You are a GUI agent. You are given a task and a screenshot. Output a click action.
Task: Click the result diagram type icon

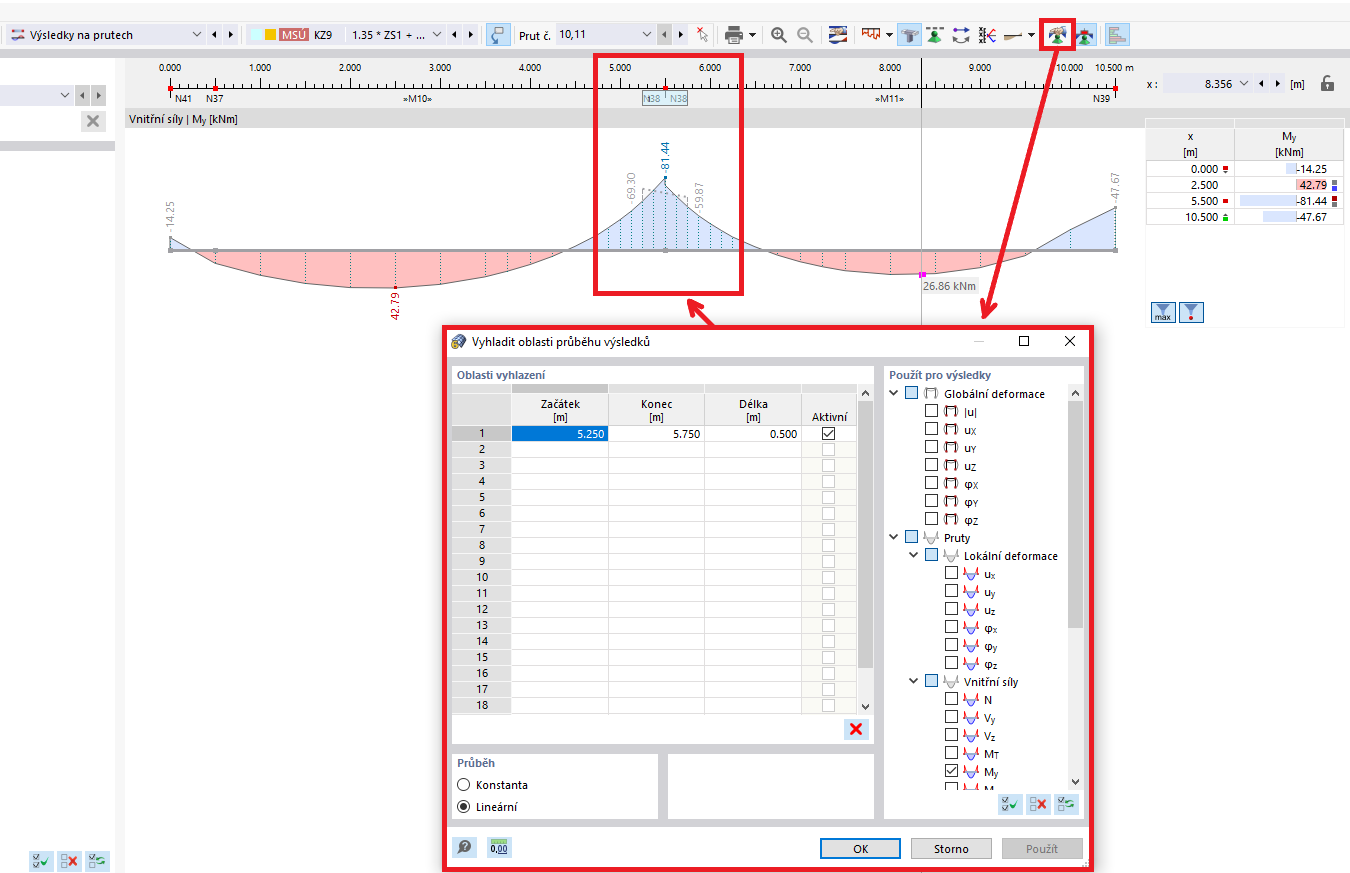tap(871, 35)
